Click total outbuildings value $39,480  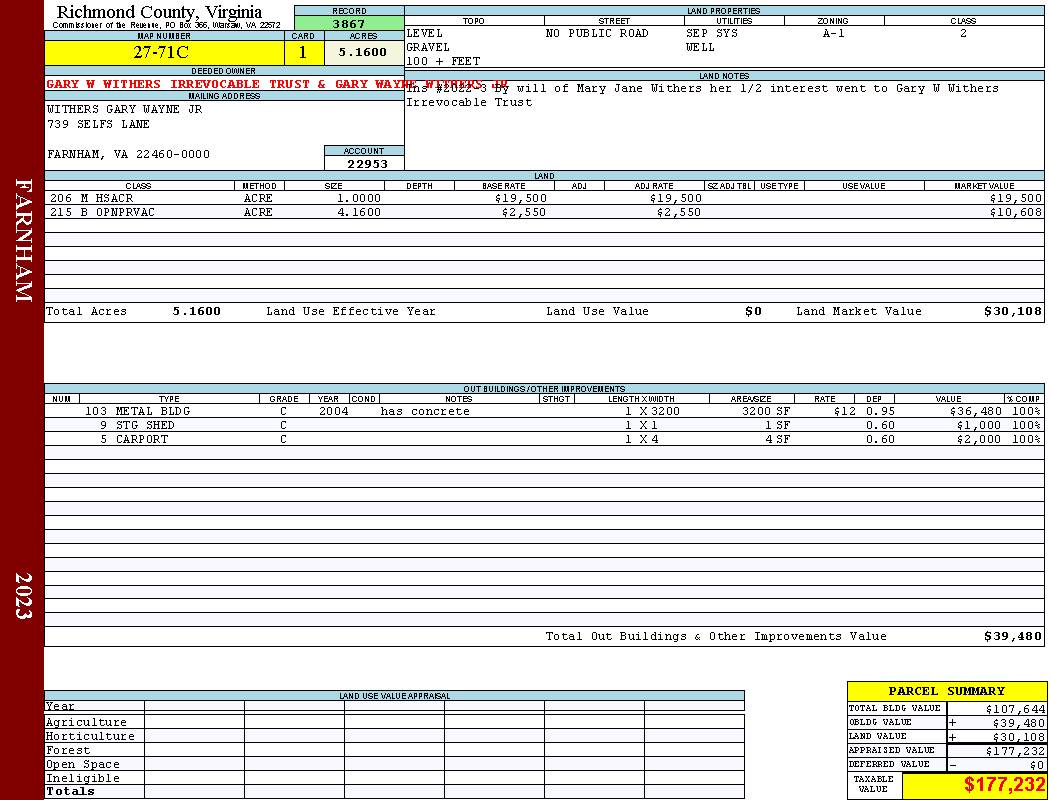(x=1013, y=636)
